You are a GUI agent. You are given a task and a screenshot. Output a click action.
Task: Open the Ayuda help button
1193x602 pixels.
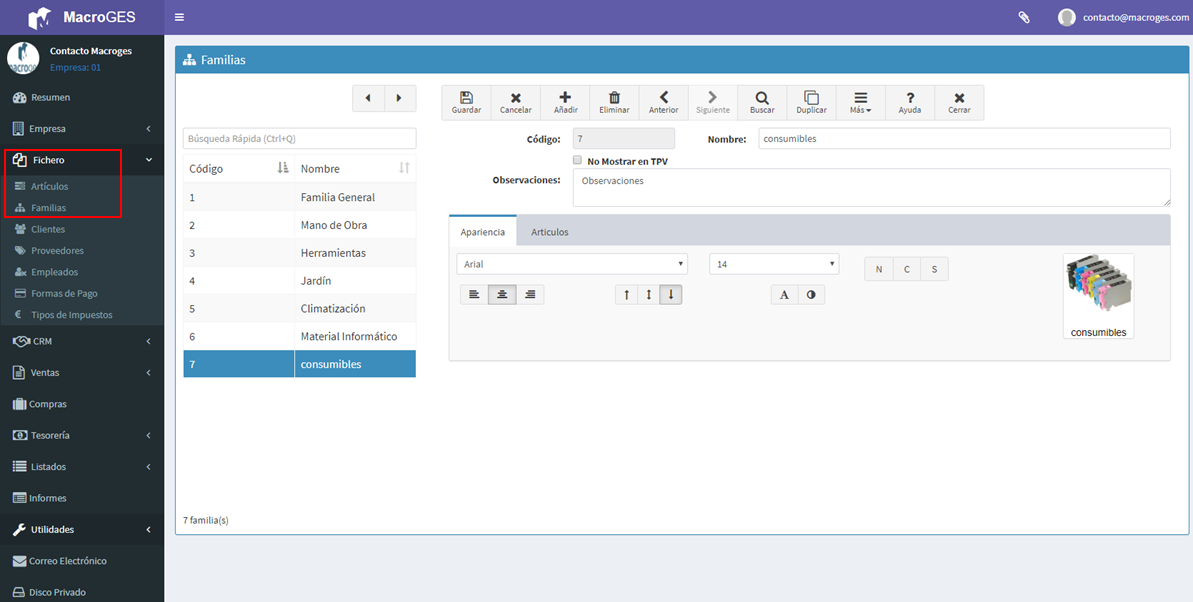coord(910,103)
